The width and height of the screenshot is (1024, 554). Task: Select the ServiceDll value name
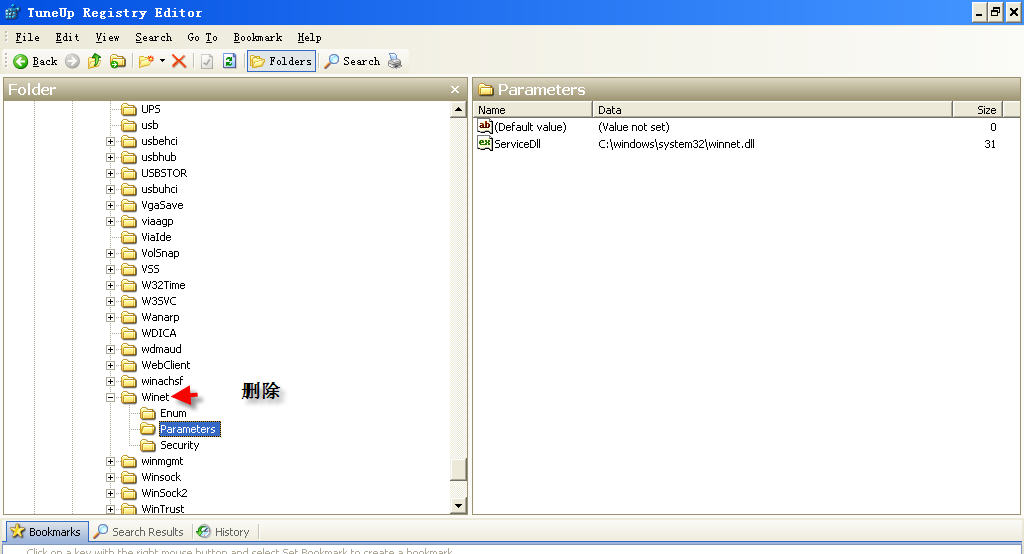(517, 144)
